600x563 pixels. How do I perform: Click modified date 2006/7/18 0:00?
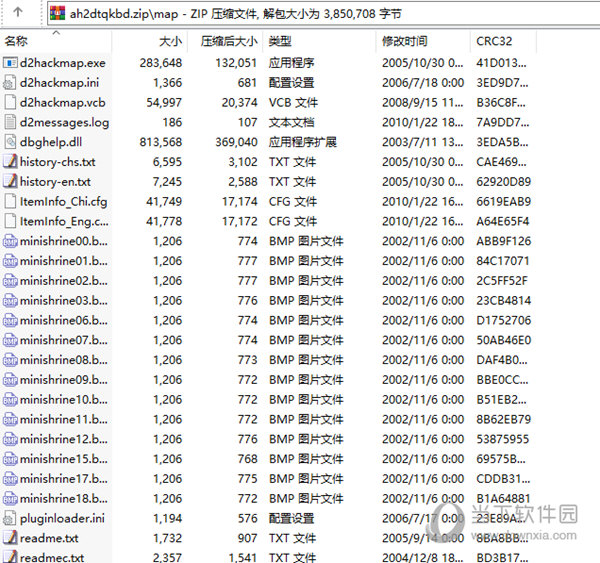coord(423,83)
